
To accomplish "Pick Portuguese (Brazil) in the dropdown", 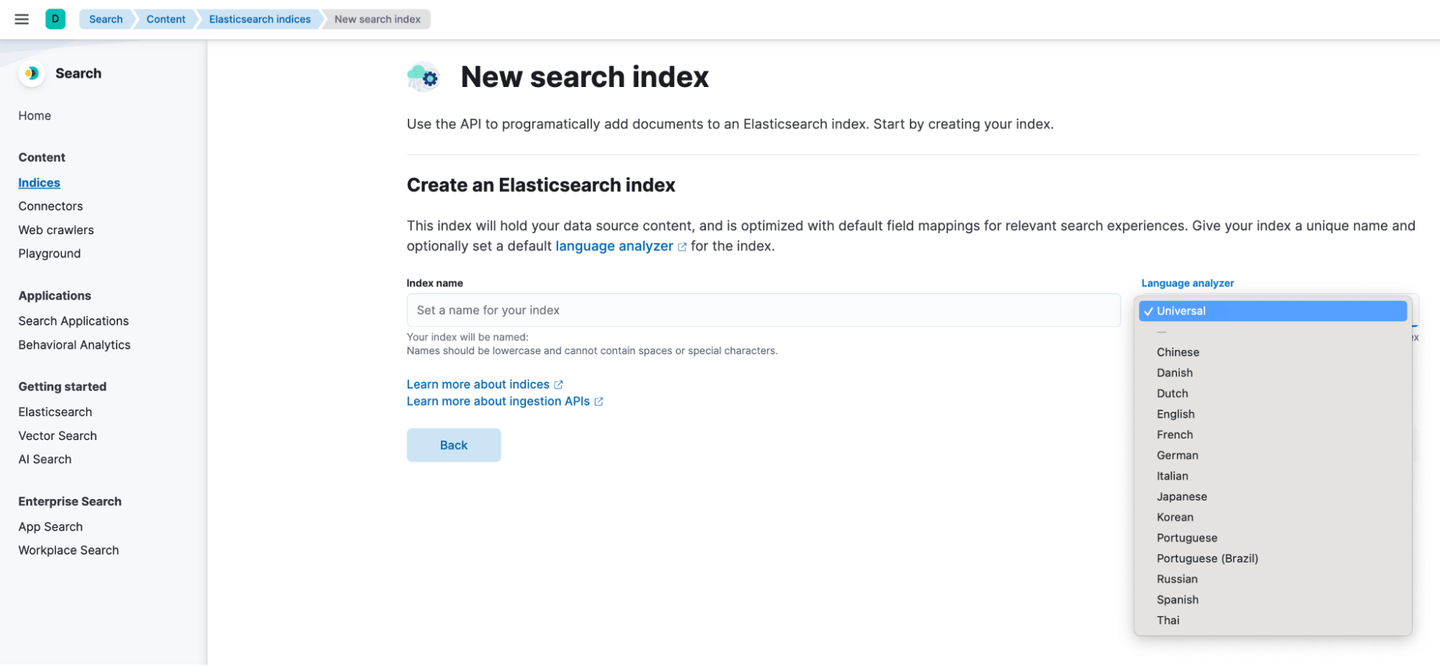I will 1272,559.
